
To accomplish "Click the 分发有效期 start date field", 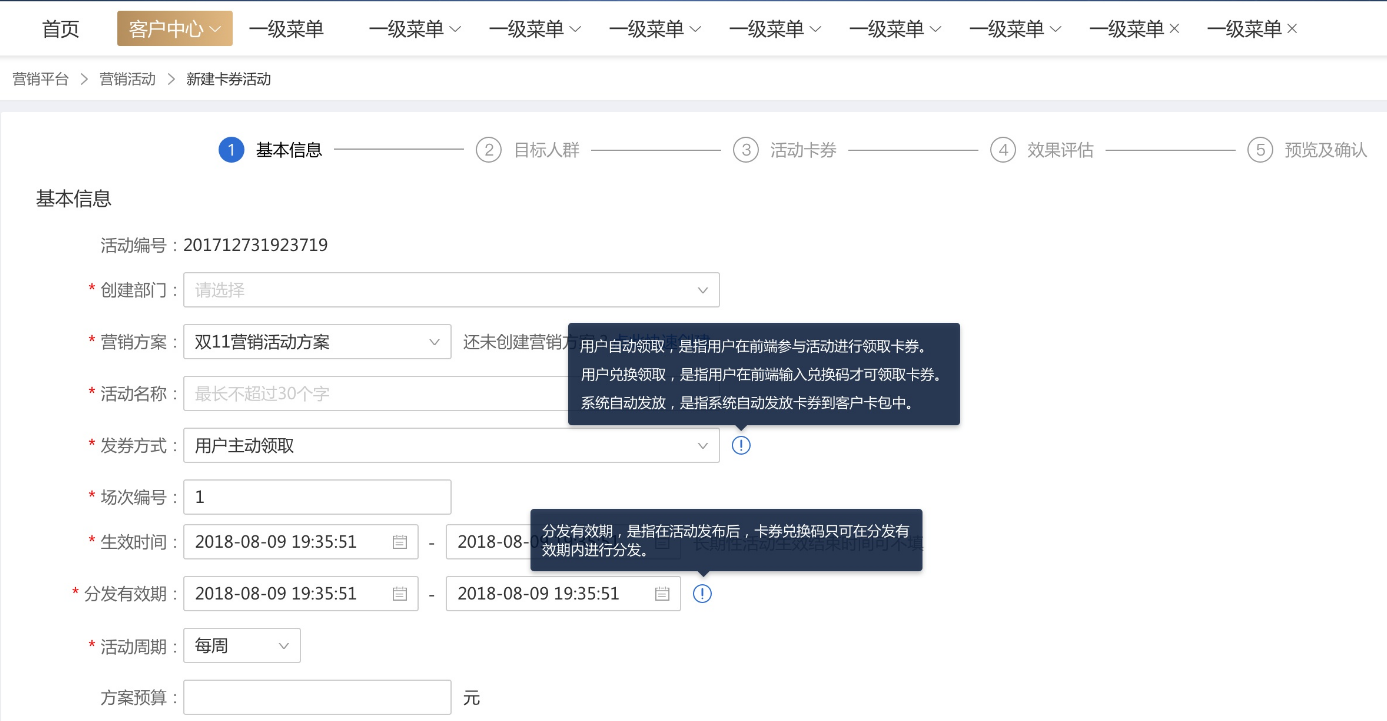I will (301, 594).
